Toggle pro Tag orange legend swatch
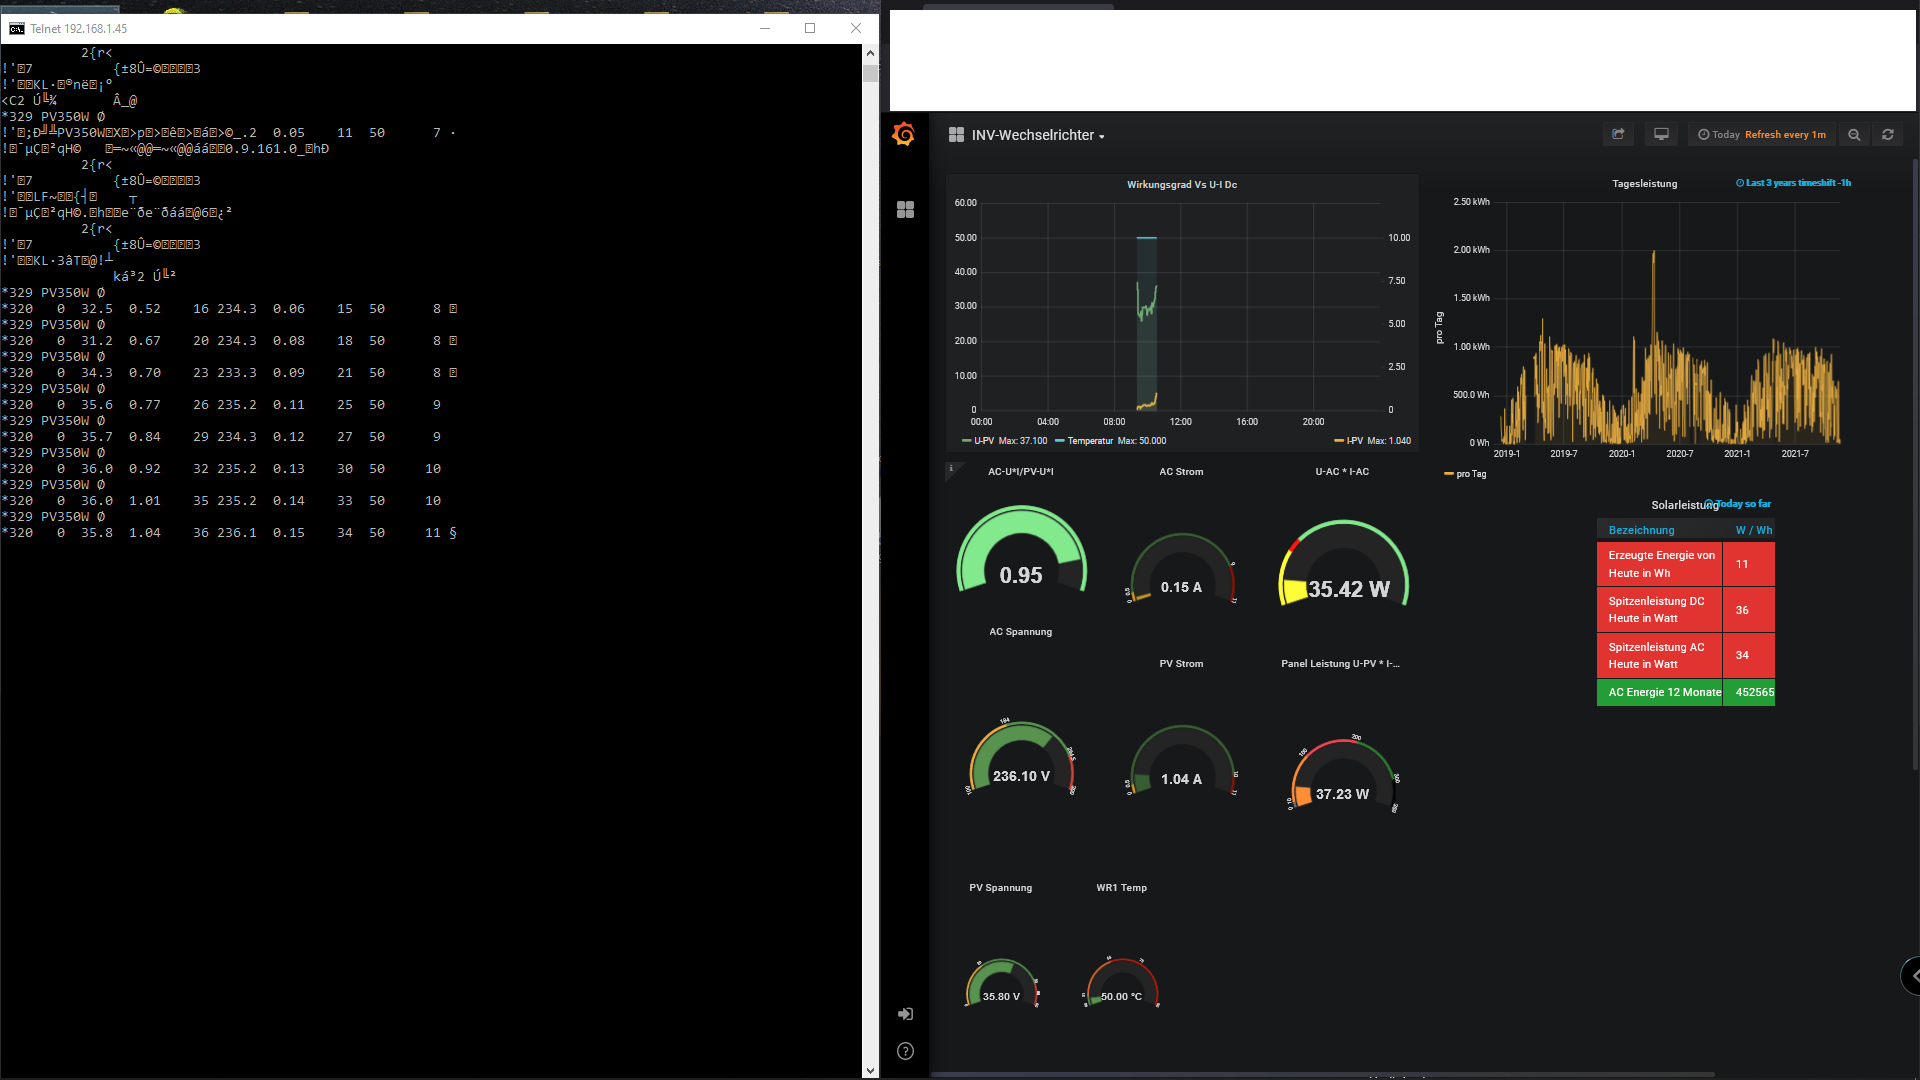The height and width of the screenshot is (1080, 1920). coord(1449,474)
